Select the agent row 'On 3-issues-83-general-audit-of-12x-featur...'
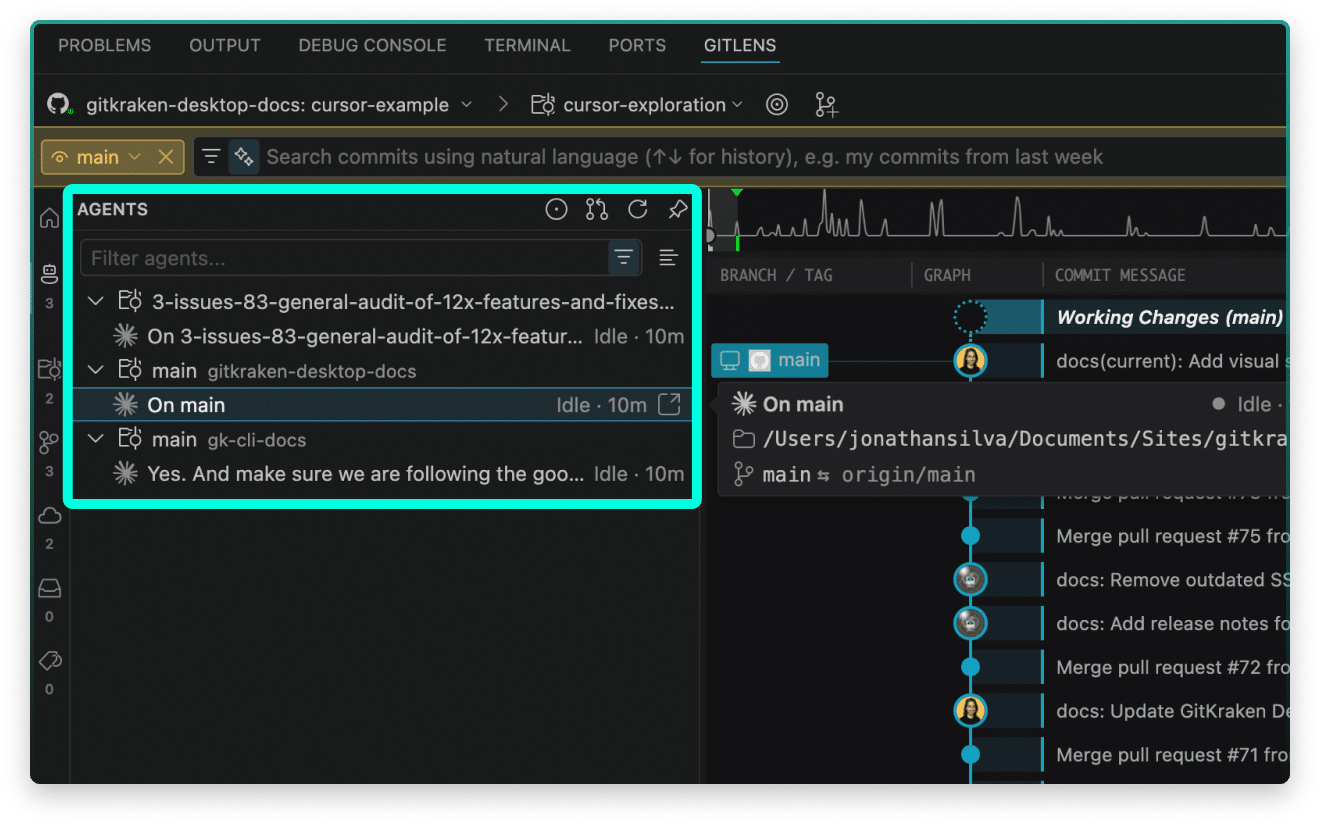Image resolution: width=1320 pixels, height=824 pixels. [383, 336]
